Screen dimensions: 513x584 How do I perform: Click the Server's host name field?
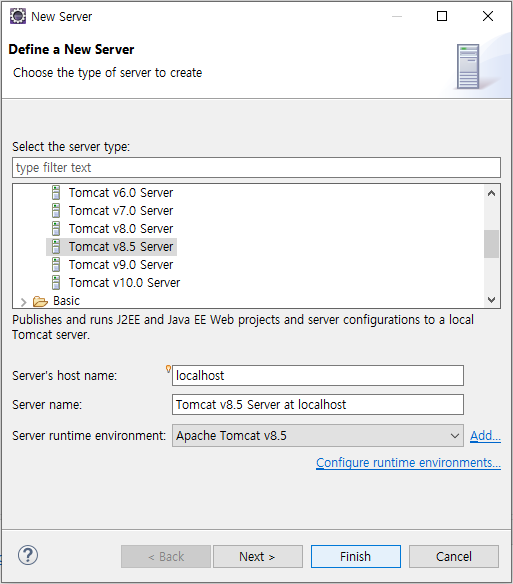tap(318, 375)
